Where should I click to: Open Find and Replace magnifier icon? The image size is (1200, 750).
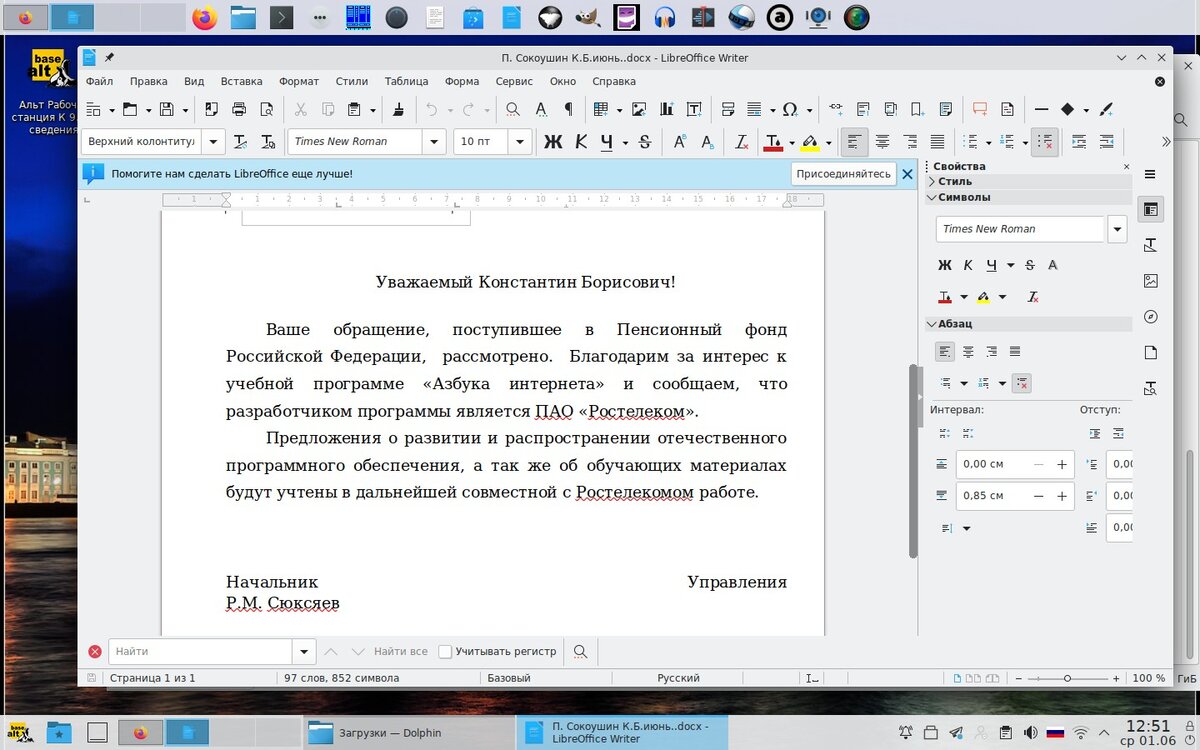[x=512, y=109]
